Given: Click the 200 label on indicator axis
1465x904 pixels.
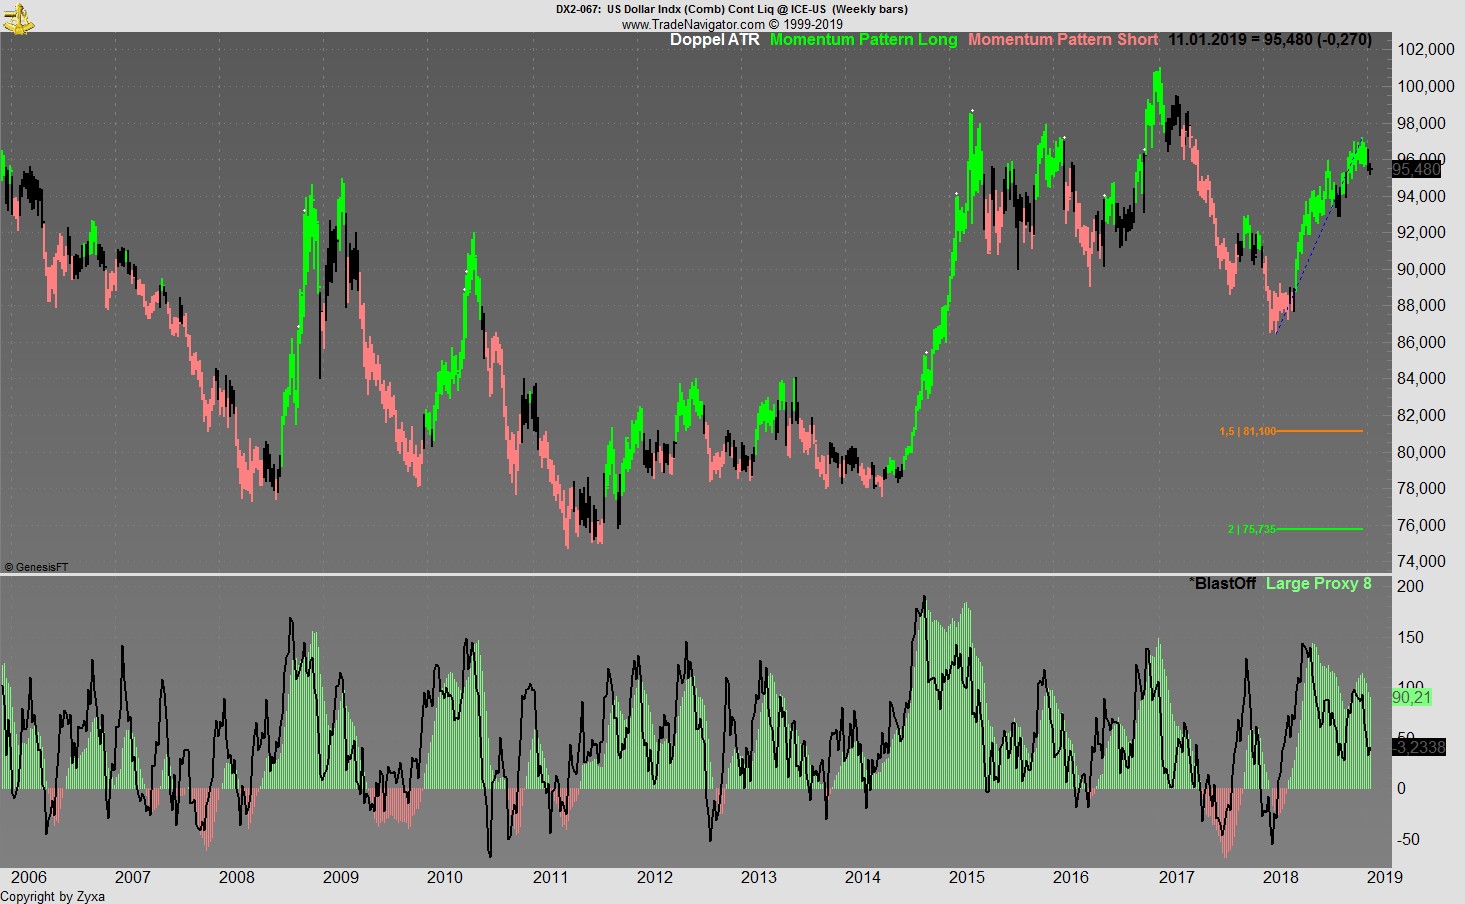Looking at the screenshot, I should (1410, 586).
